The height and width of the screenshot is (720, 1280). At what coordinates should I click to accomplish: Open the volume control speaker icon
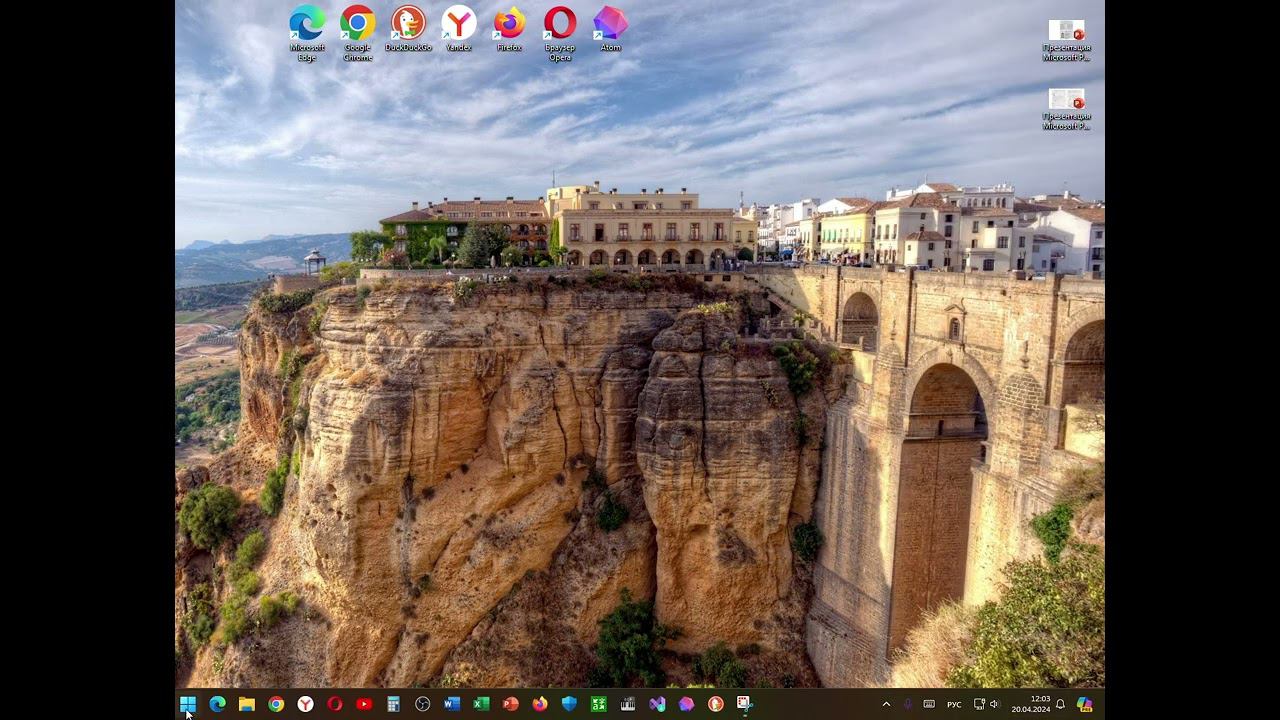point(994,704)
